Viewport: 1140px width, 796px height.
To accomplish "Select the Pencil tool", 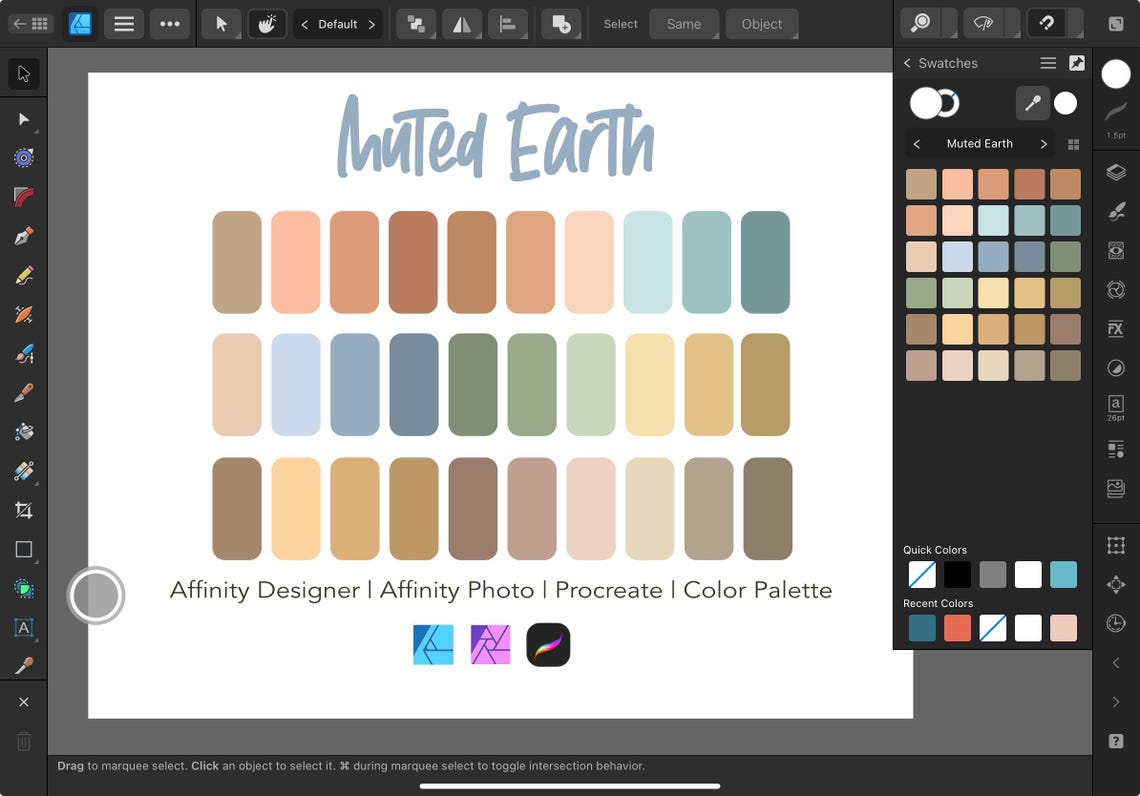I will [23, 275].
